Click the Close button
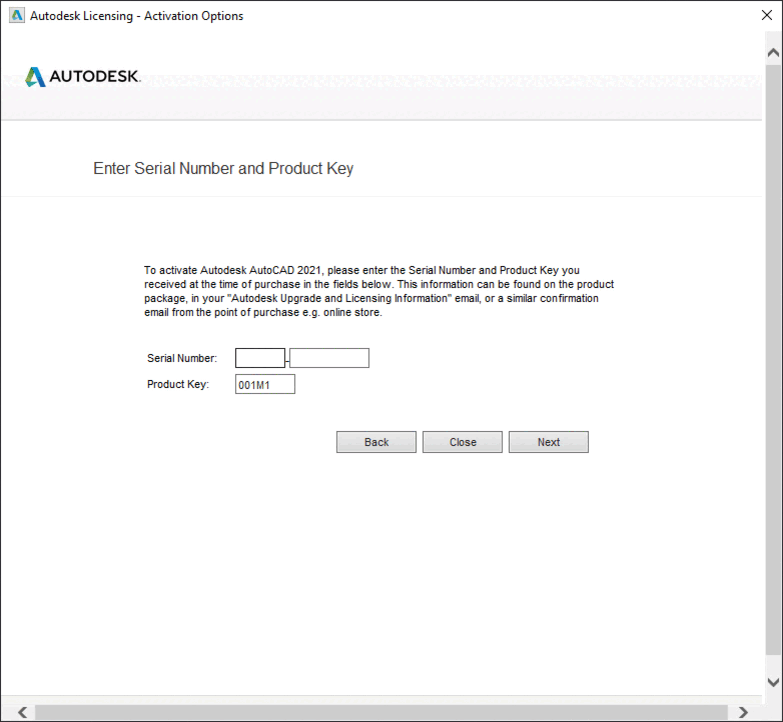The image size is (783, 722). click(462, 442)
